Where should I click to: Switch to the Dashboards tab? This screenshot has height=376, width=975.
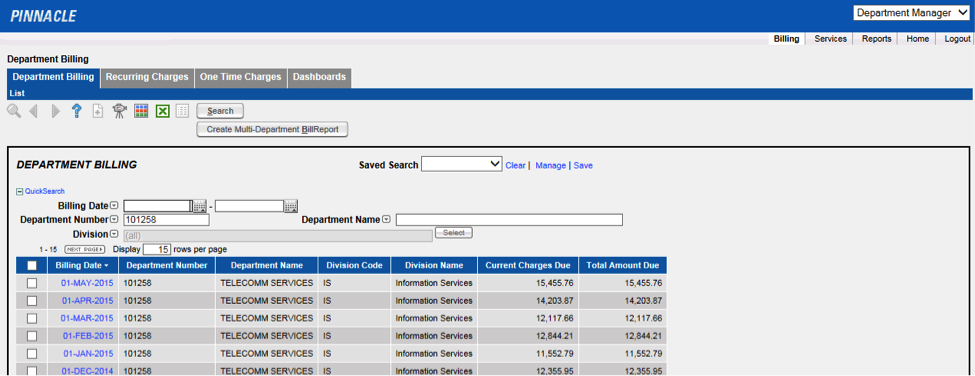[320, 77]
